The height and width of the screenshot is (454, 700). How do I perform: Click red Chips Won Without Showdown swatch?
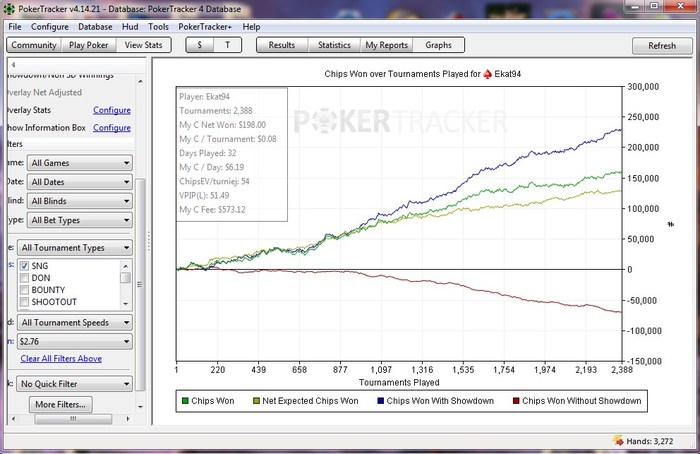point(516,401)
